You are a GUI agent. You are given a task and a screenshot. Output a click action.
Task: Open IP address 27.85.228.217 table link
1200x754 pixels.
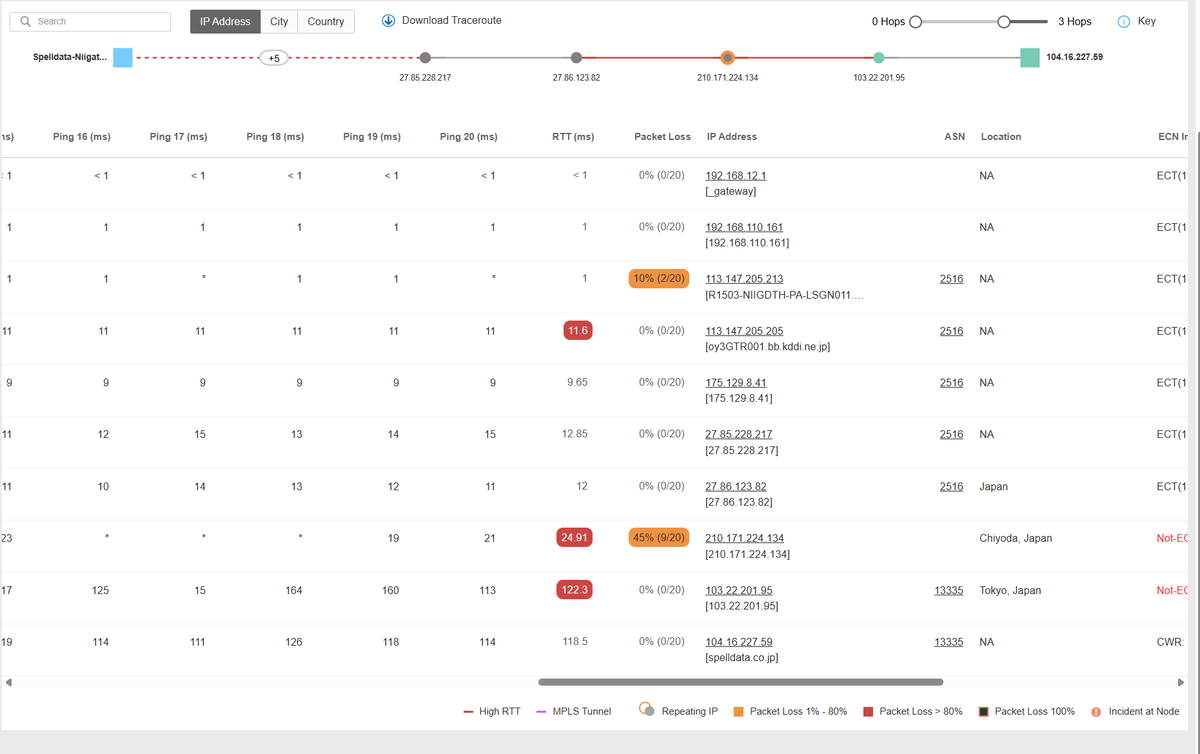pyautogui.click(x=739, y=434)
